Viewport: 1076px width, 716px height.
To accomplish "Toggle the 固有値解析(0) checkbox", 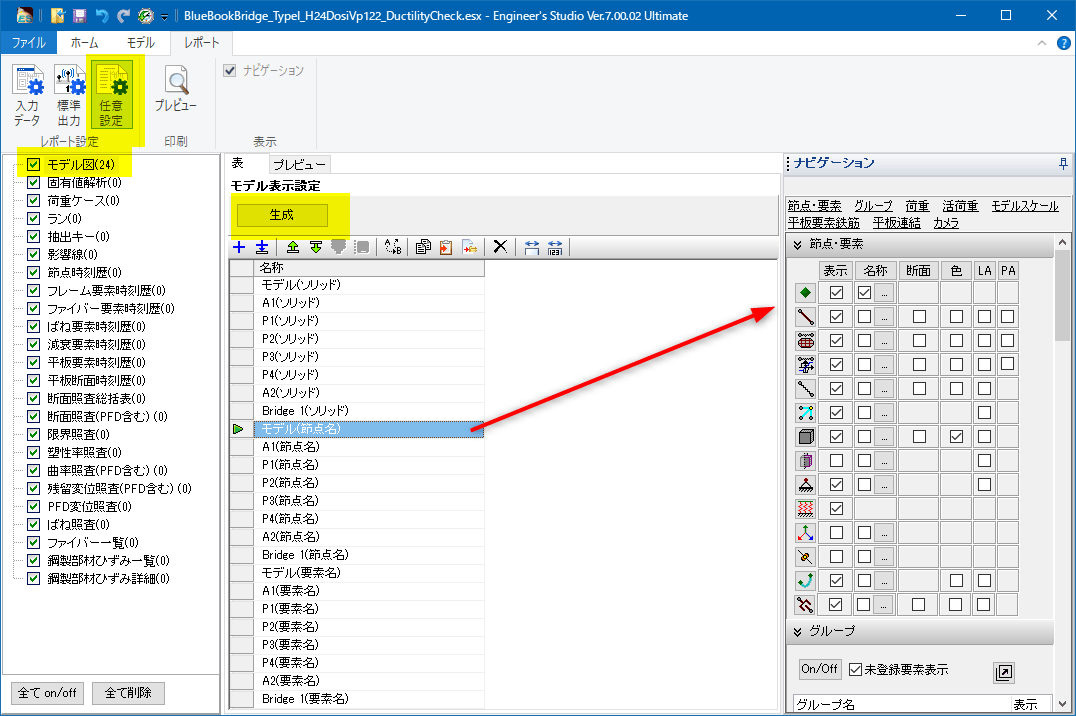I will point(34,183).
